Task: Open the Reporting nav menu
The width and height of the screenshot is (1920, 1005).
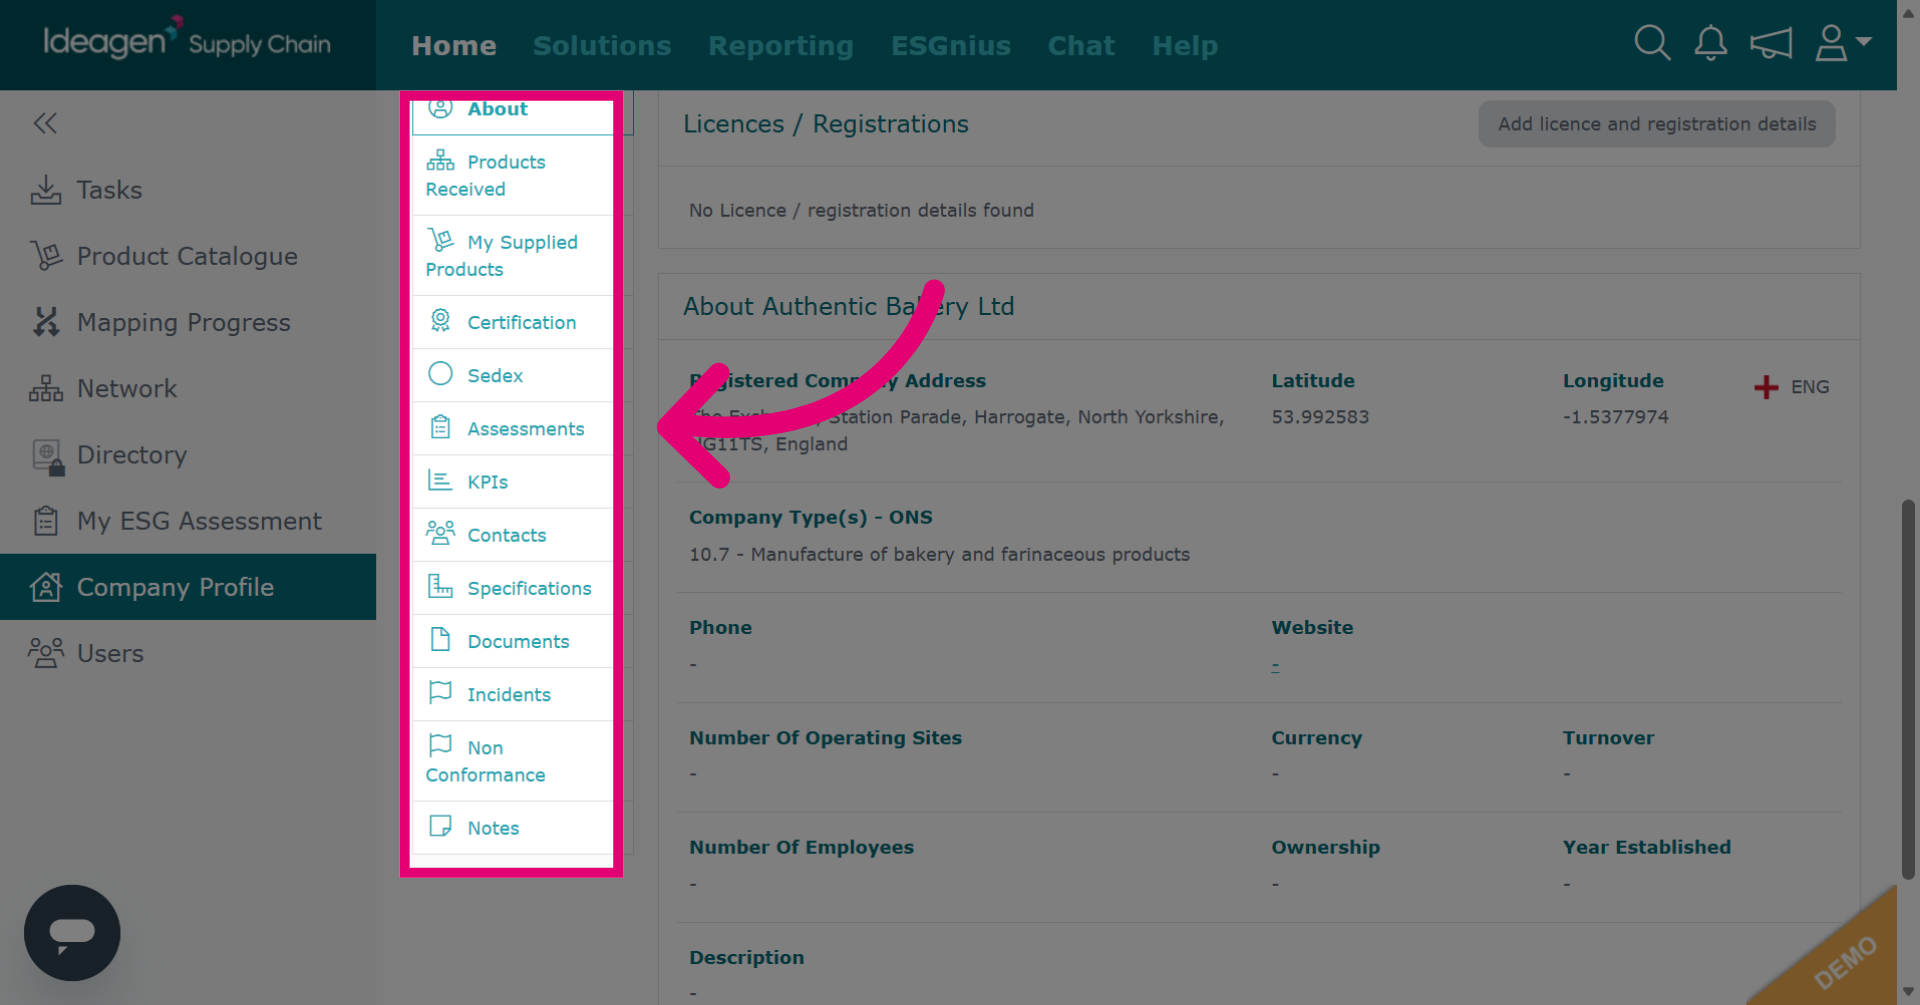Action: [x=781, y=46]
